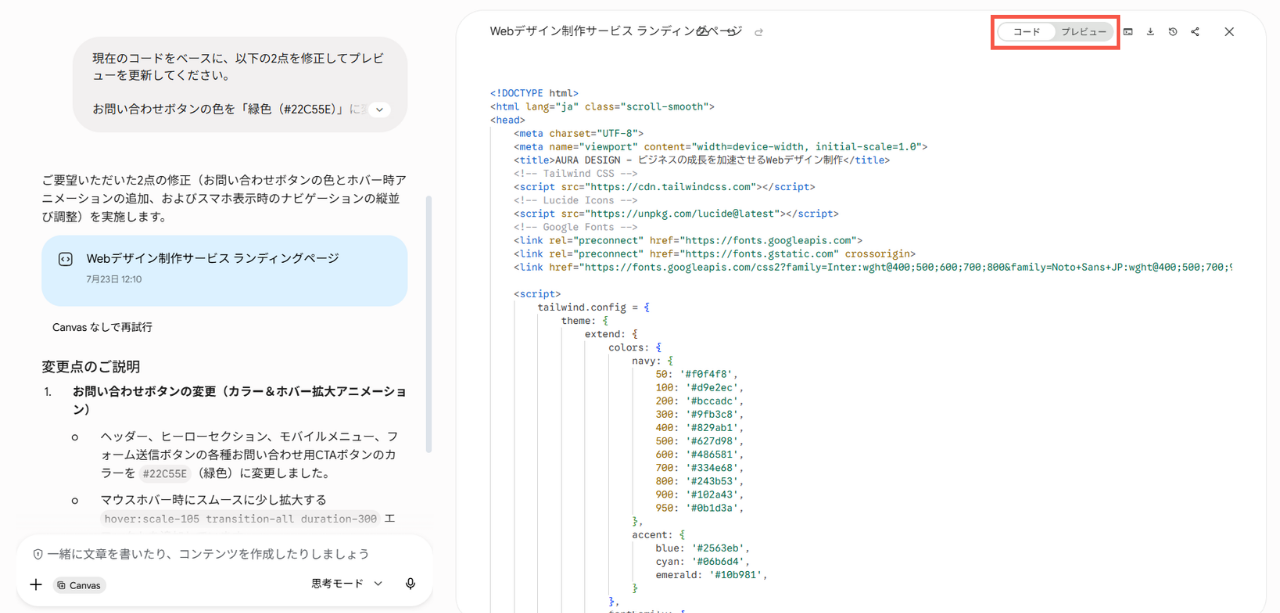This screenshot has width=1280, height=613.
Task: Open the plus attachment menu
Action: 36,584
